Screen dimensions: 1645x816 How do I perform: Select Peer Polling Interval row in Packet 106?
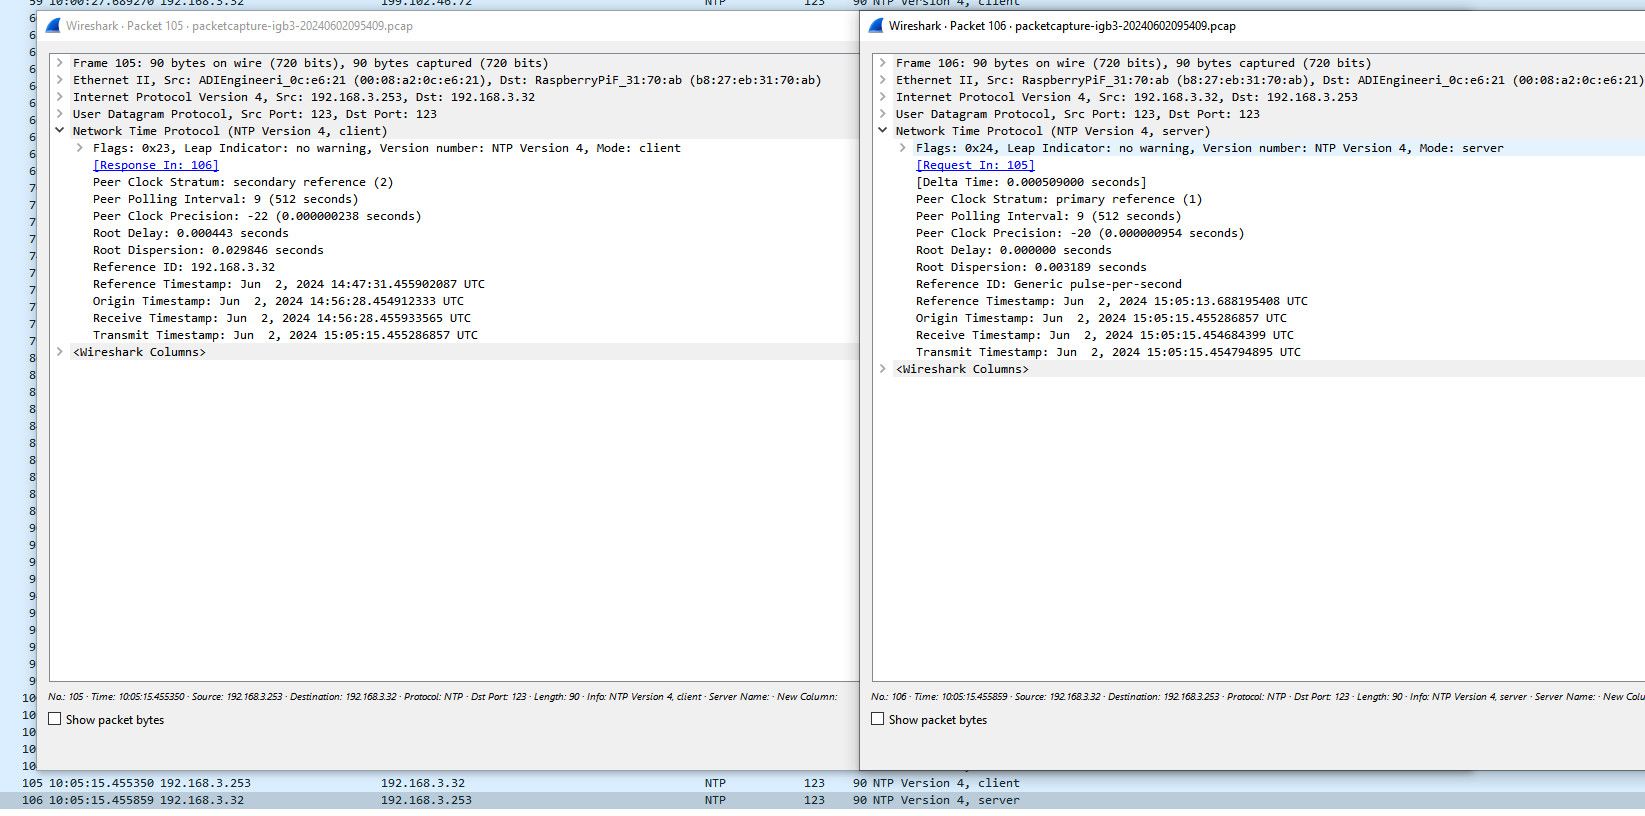(1048, 216)
